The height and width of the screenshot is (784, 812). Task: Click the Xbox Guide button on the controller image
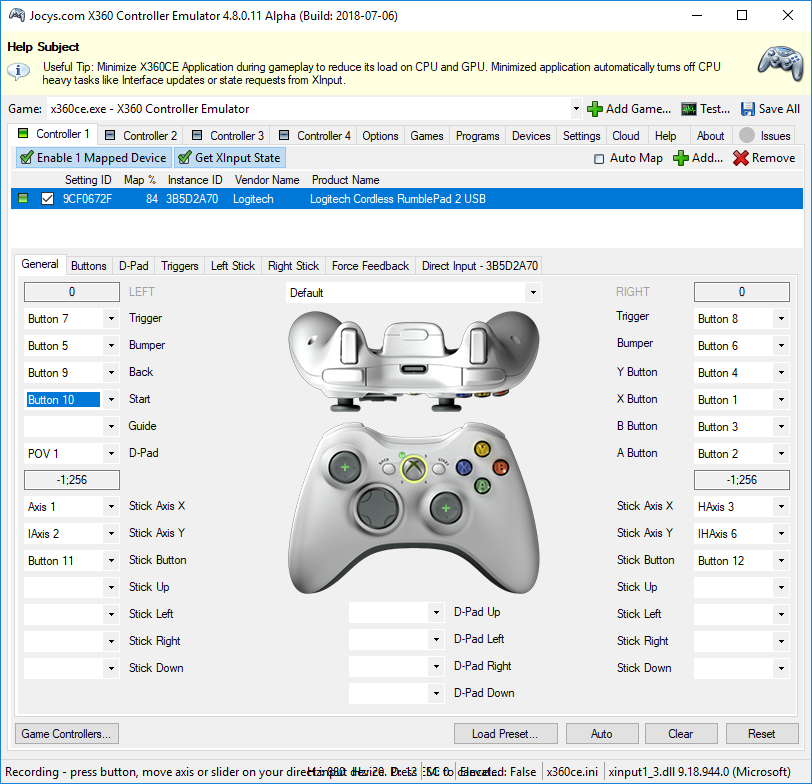(x=413, y=469)
